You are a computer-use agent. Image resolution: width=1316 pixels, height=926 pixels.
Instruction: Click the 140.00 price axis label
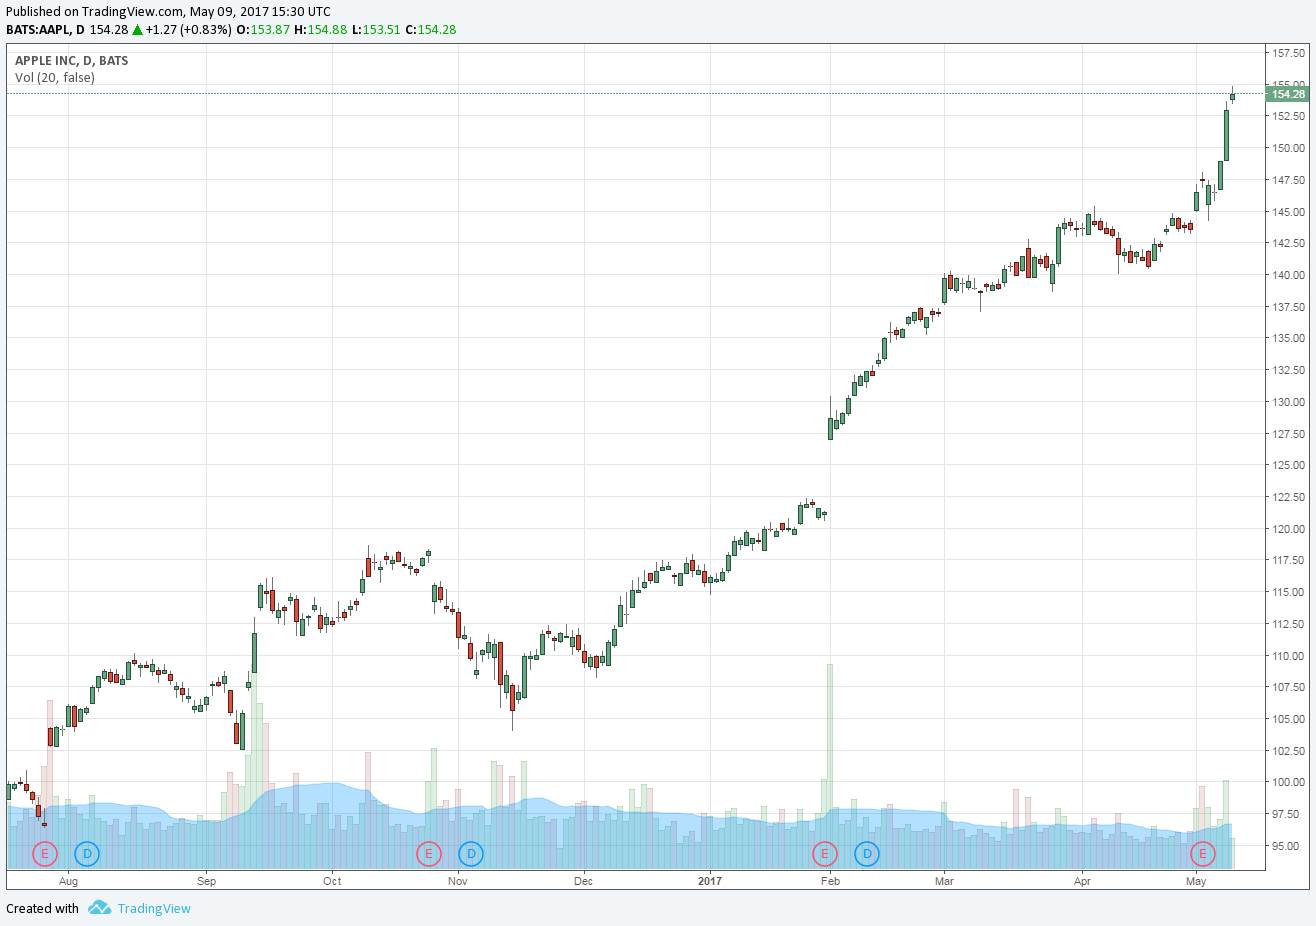click(x=1288, y=275)
